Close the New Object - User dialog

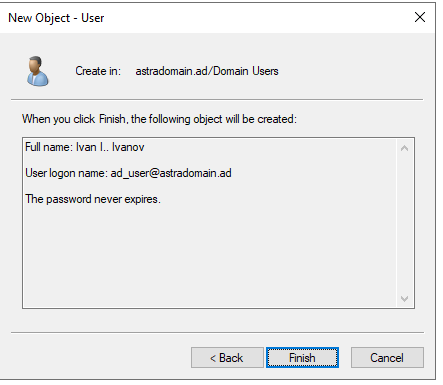point(420,17)
